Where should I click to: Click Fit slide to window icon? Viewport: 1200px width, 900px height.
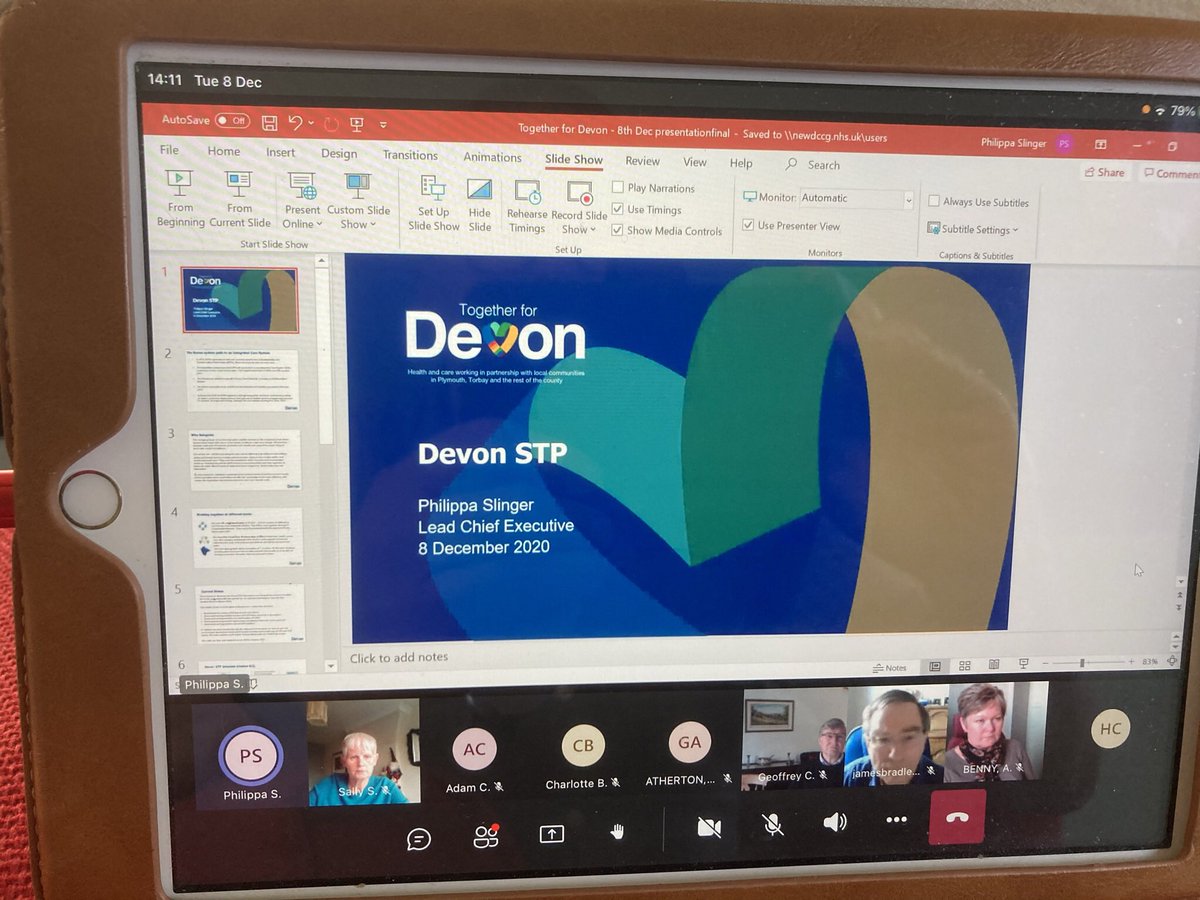click(x=1171, y=660)
